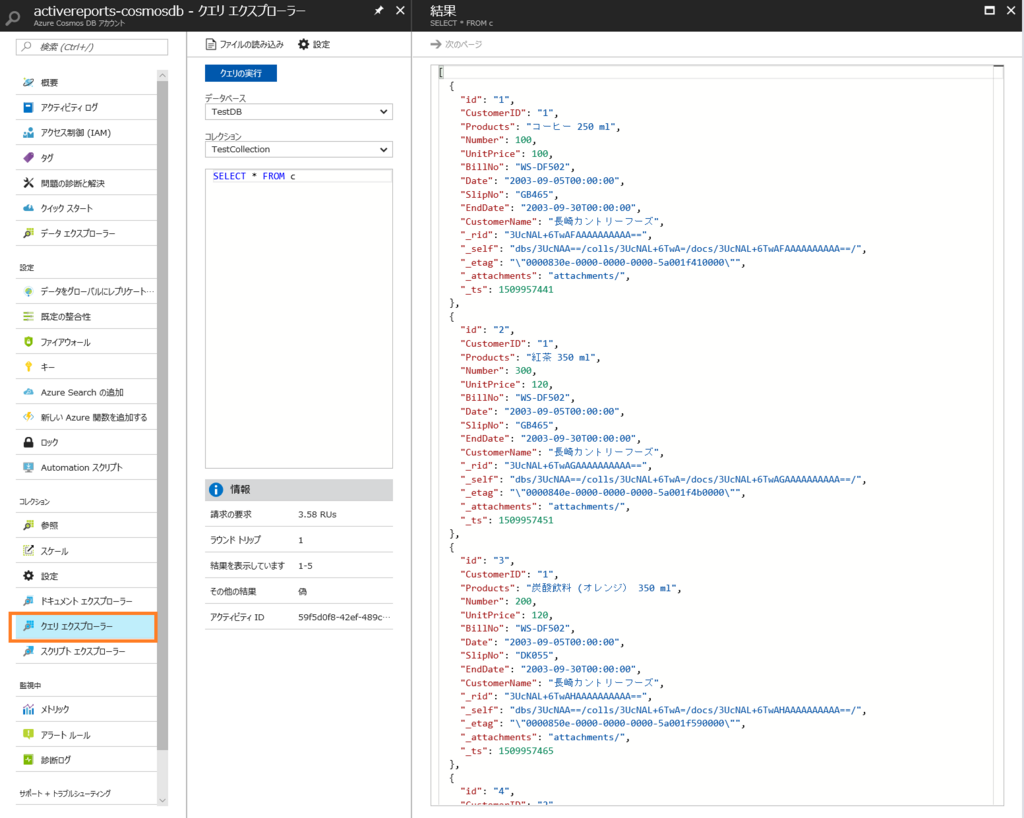Select クエリ エクスプローラー menu item
The image size is (1024, 818).
83,626
